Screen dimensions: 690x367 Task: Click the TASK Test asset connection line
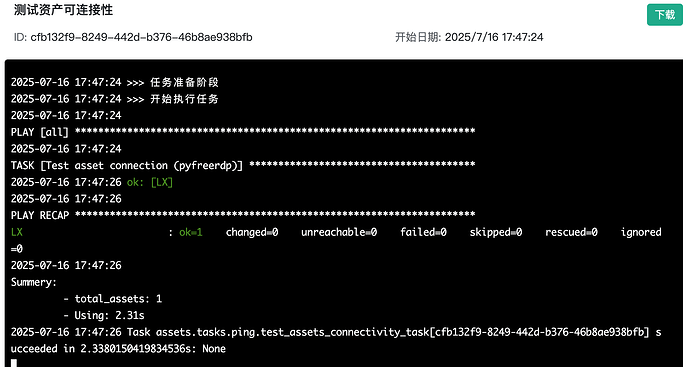[x=243, y=165]
